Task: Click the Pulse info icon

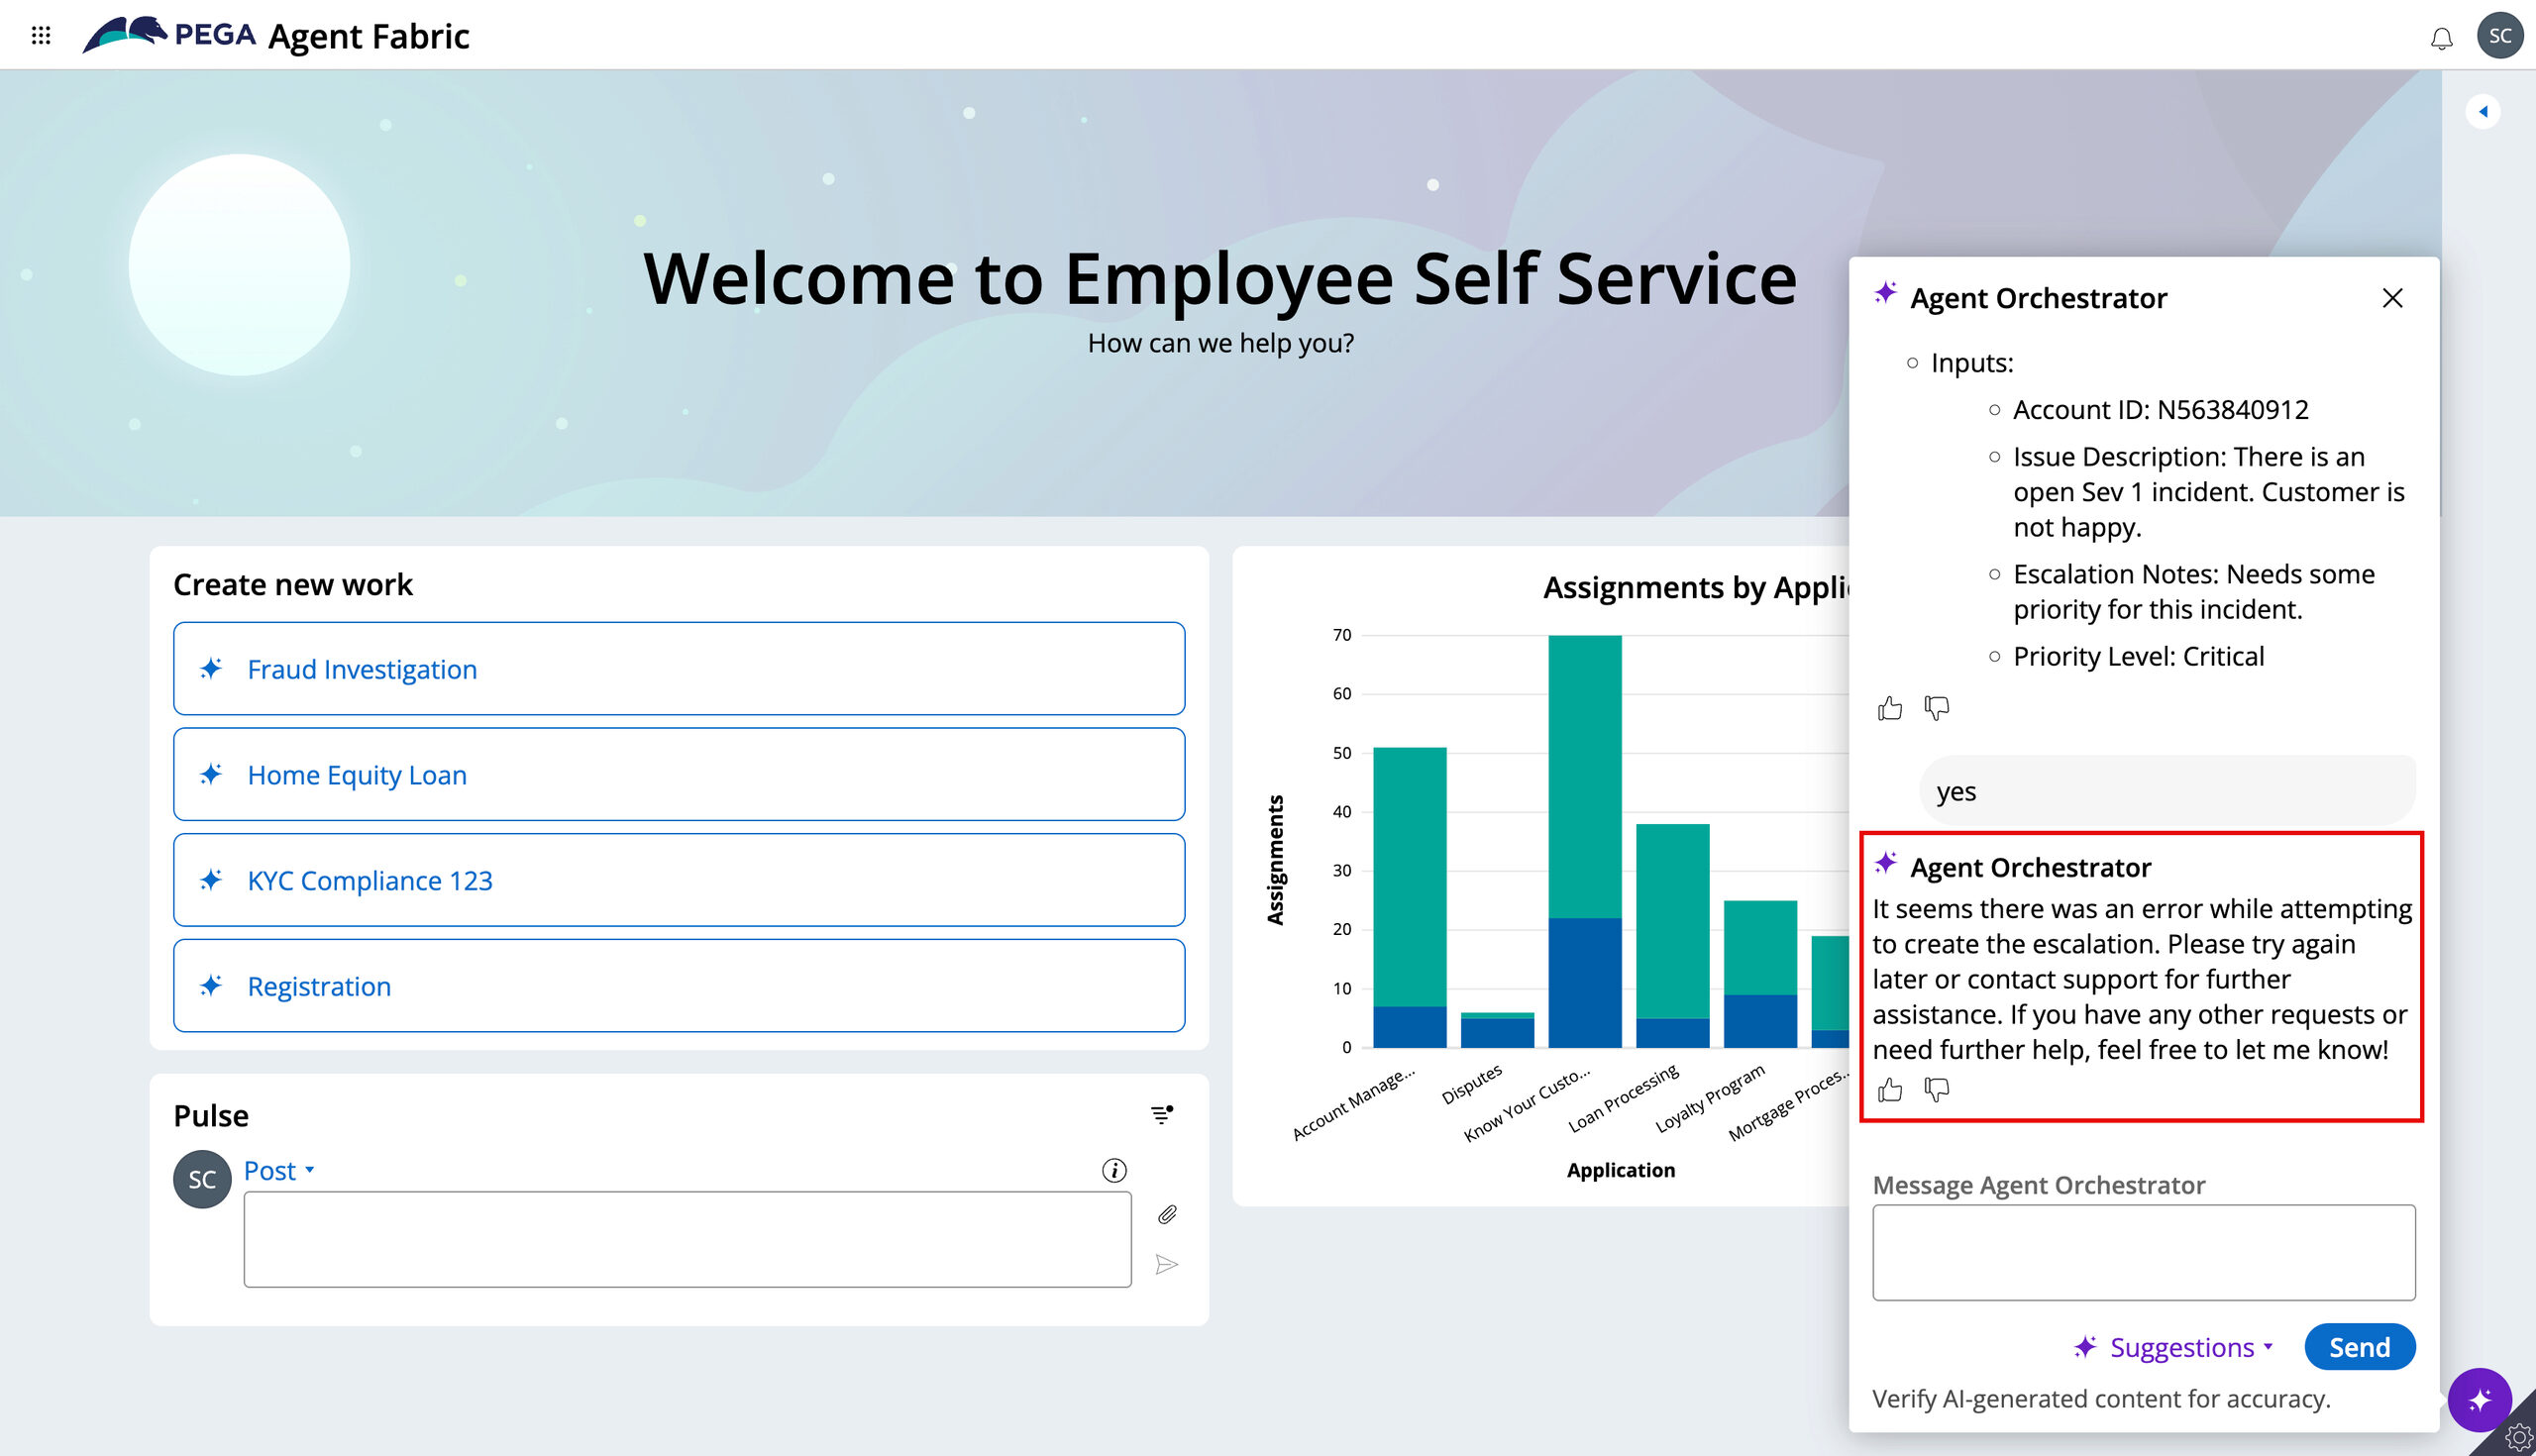Action: [1113, 1170]
